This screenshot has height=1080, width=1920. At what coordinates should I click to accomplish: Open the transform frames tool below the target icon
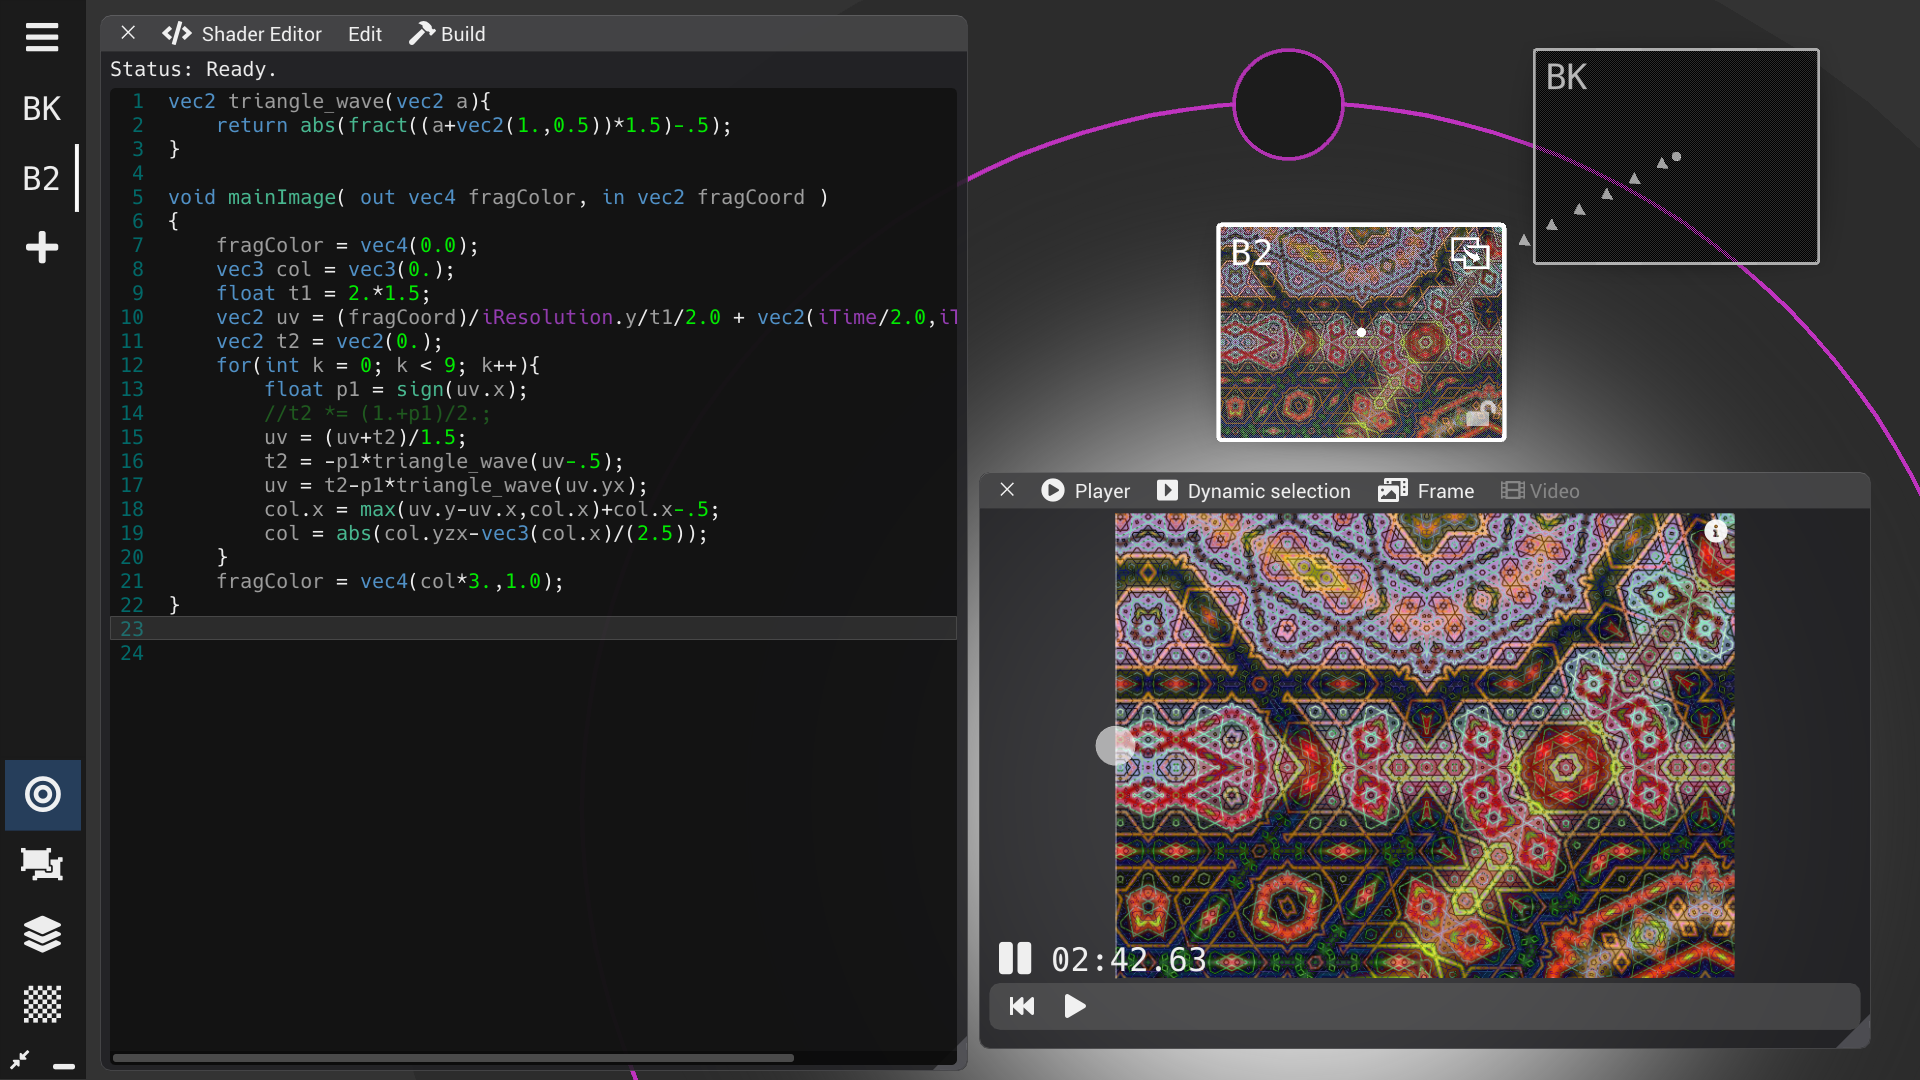click(42, 865)
